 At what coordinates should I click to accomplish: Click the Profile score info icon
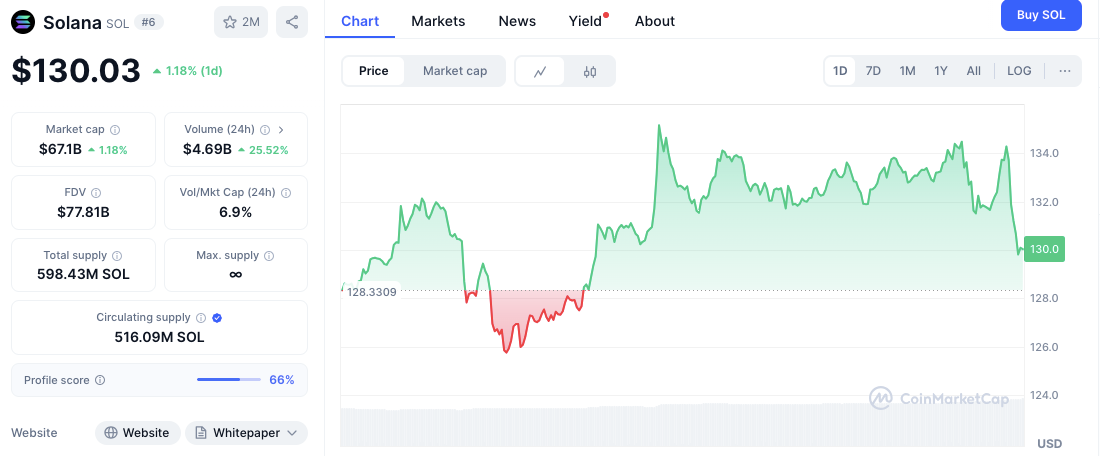tap(100, 380)
